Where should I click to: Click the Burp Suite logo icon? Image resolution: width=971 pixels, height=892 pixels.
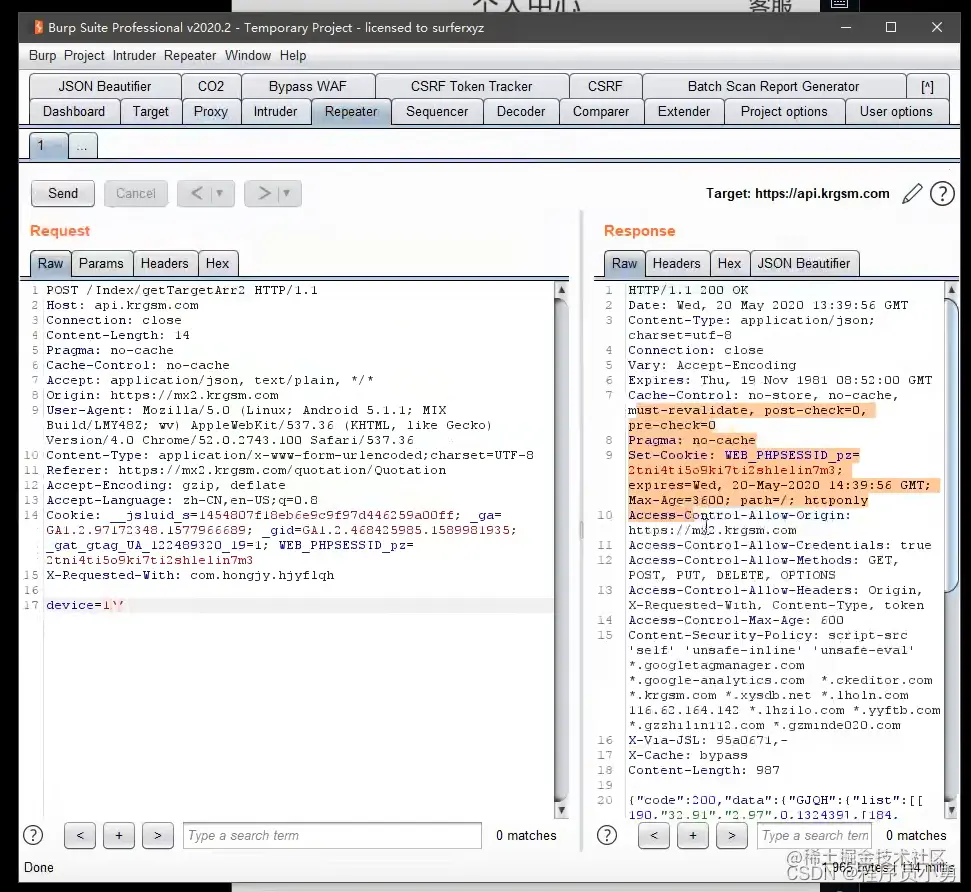38,27
